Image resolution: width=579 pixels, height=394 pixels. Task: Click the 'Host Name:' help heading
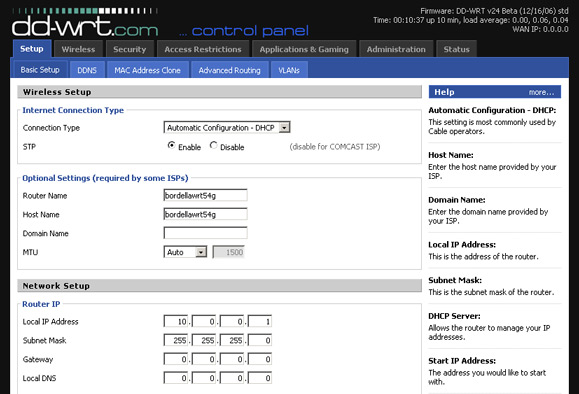tap(450, 155)
